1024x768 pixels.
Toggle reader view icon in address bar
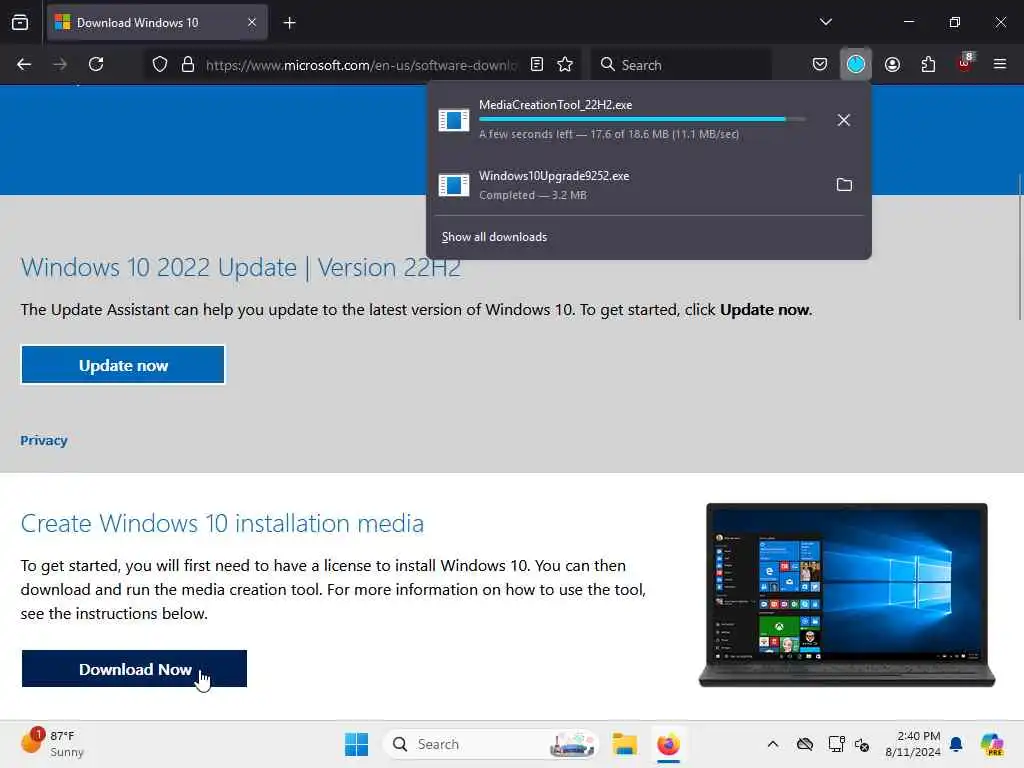click(x=537, y=64)
